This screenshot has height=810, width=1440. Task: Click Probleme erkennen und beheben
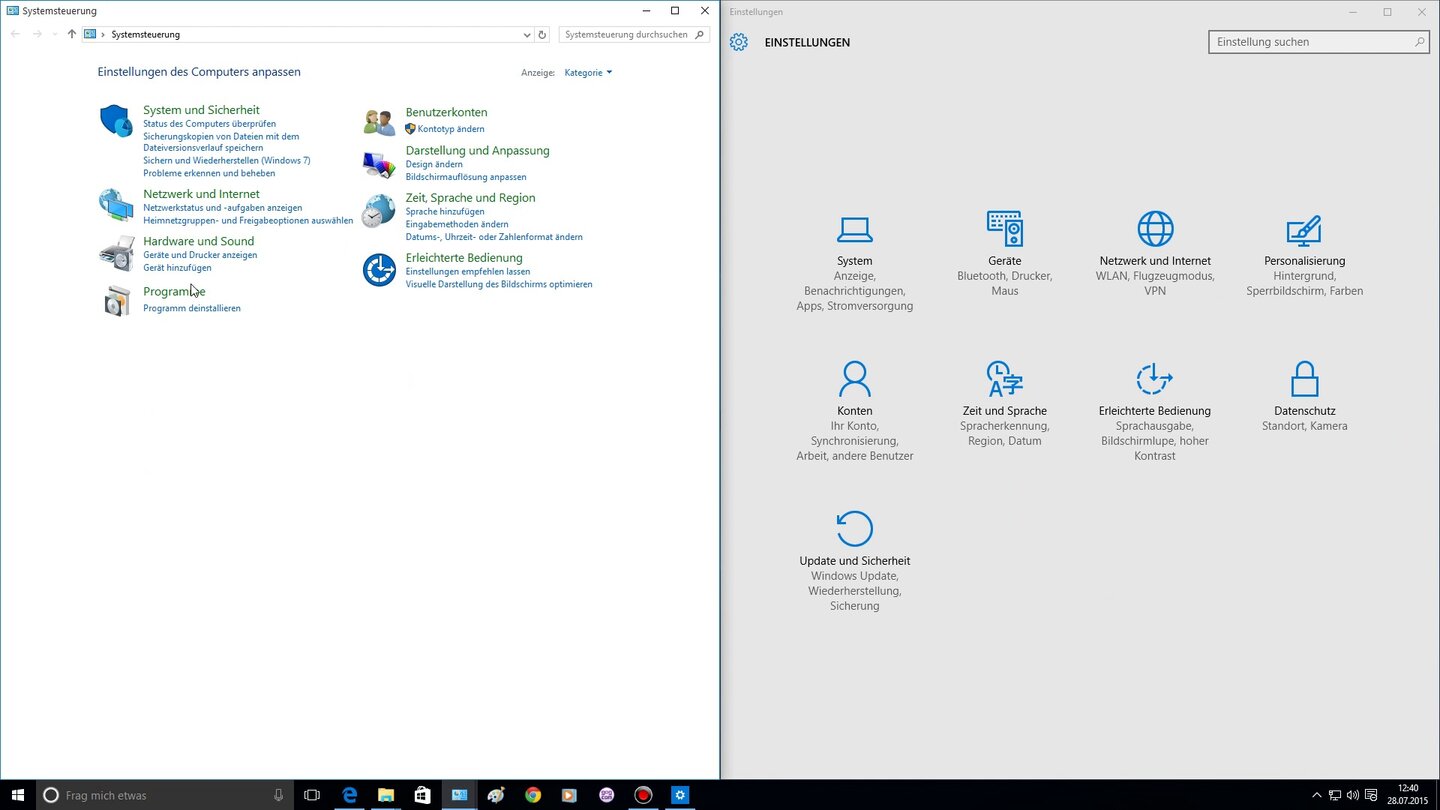coord(209,173)
